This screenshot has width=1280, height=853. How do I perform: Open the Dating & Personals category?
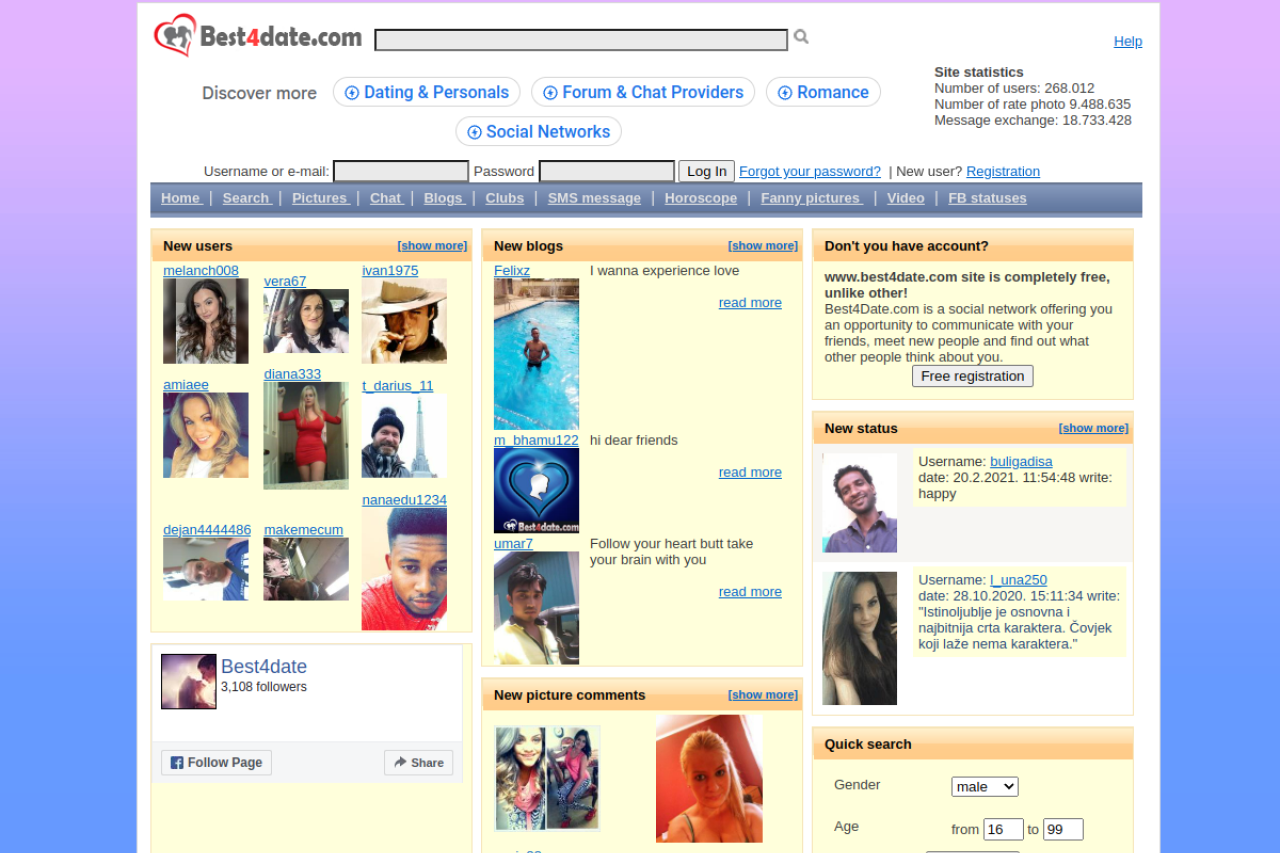tap(427, 92)
